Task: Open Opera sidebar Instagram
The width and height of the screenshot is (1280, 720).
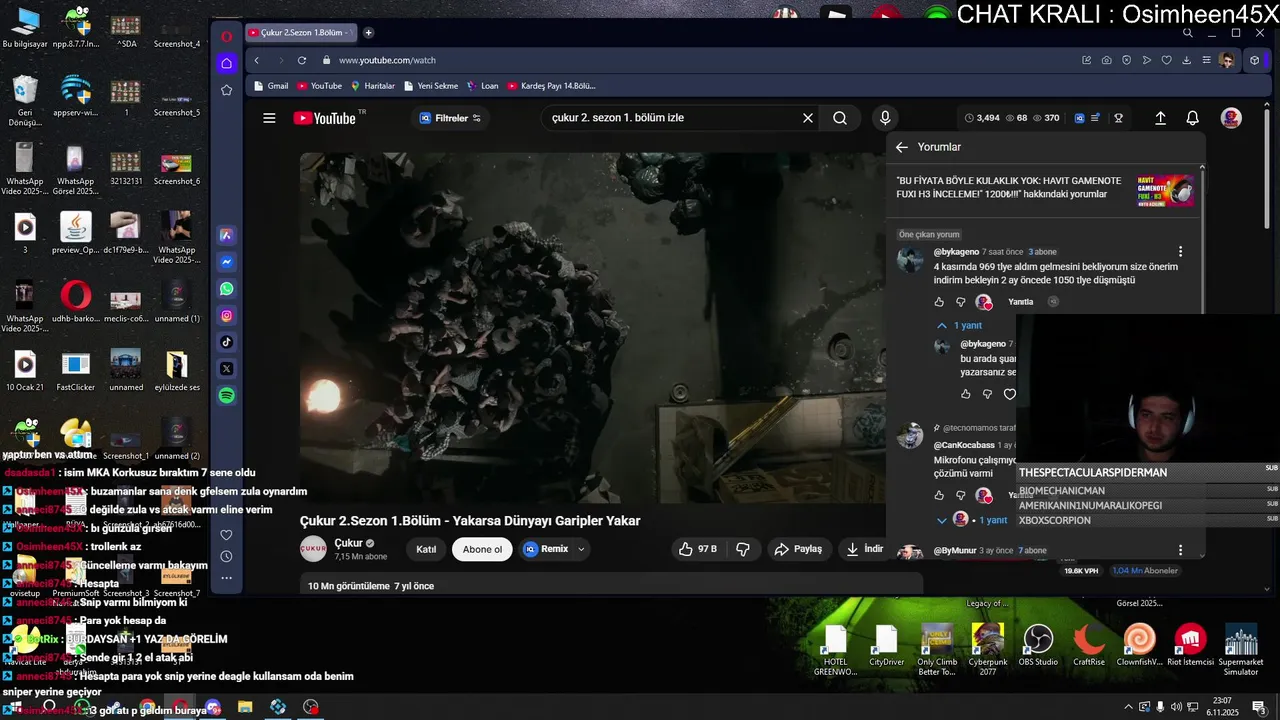Action: [x=227, y=316]
